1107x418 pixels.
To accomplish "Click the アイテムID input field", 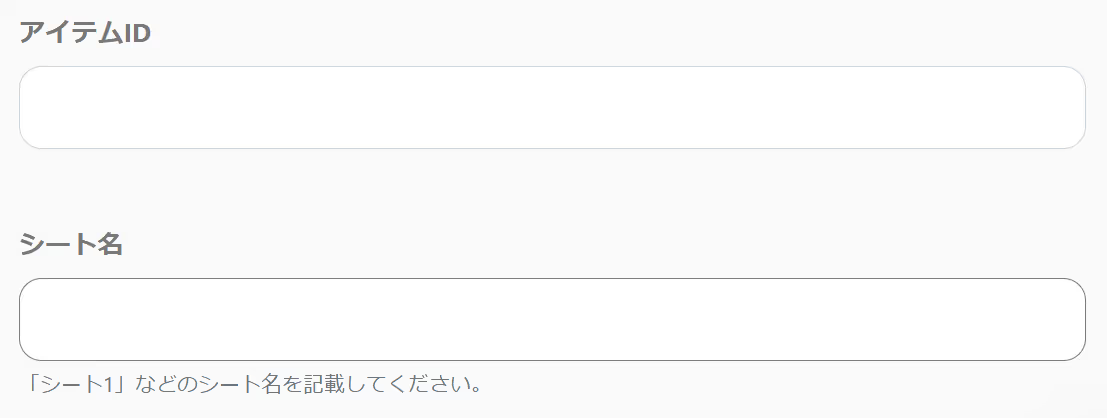I will 552,107.
